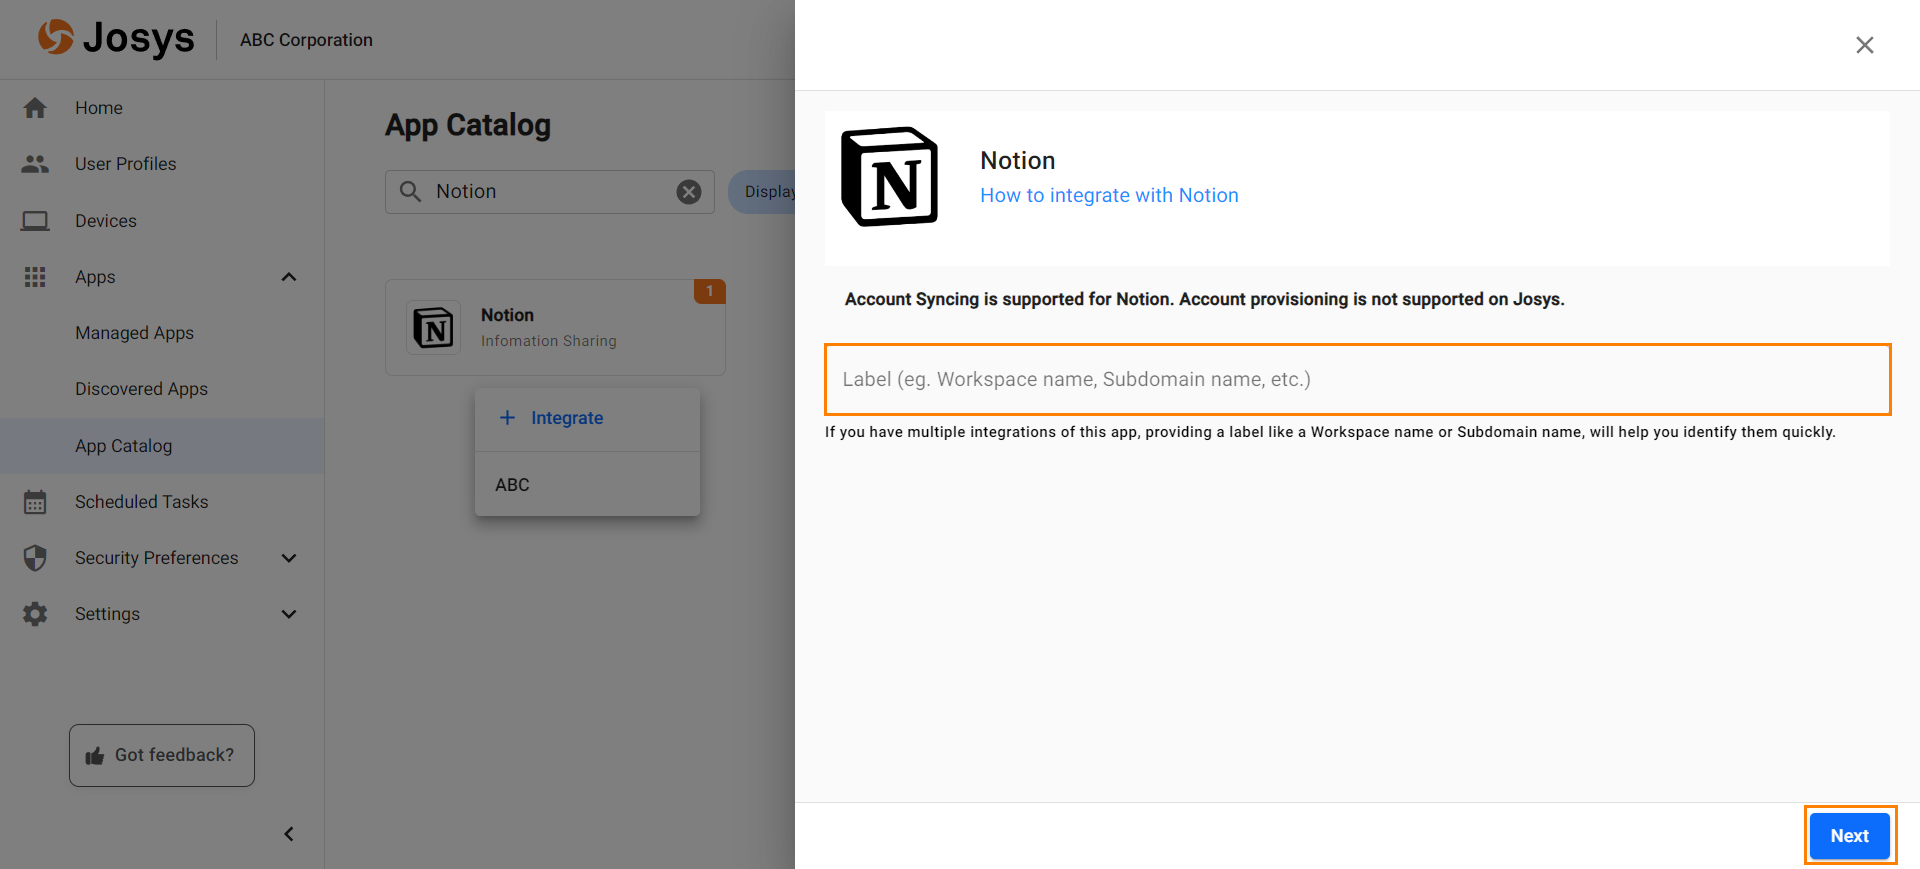Click the Notion heading in panel
The image size is (1920, 869).
[1017, 160]
